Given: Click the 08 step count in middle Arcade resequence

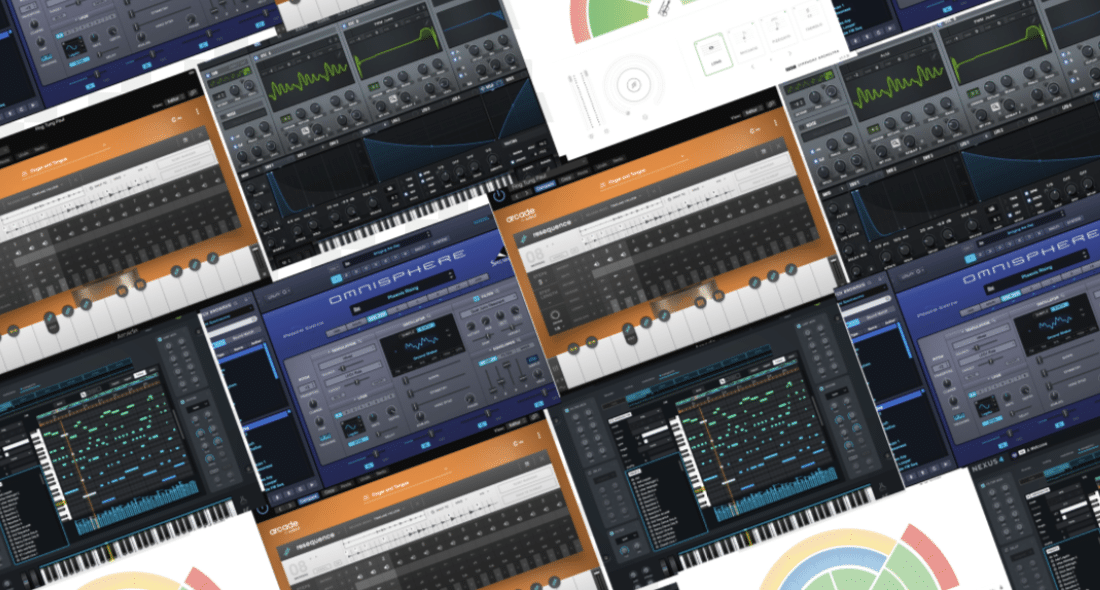Looking at the screenshot, I should coord(535,257).
